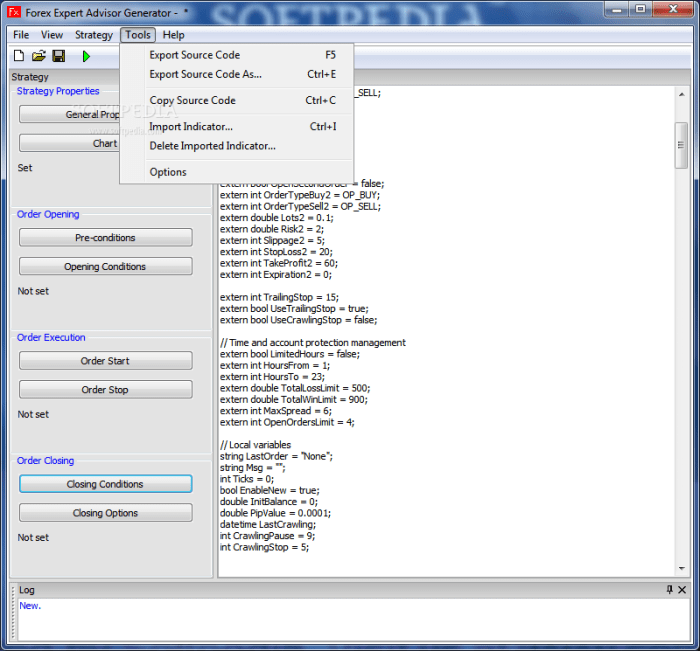700x651 pixels.
Task: Click the green Run arrow icon
Action: 86,56
